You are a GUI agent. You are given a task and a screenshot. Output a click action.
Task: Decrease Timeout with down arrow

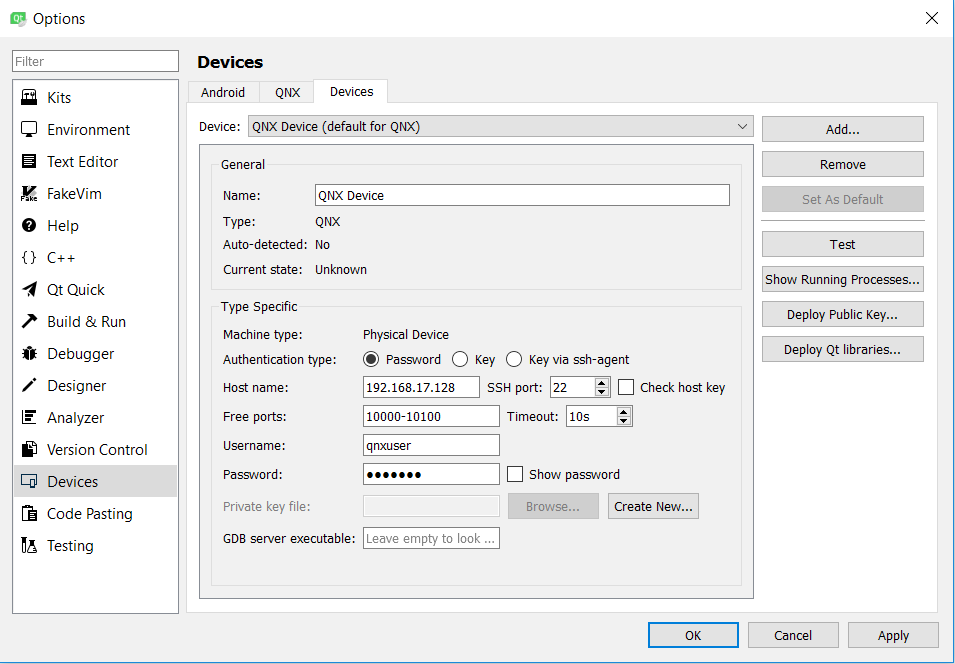(624, 422)
